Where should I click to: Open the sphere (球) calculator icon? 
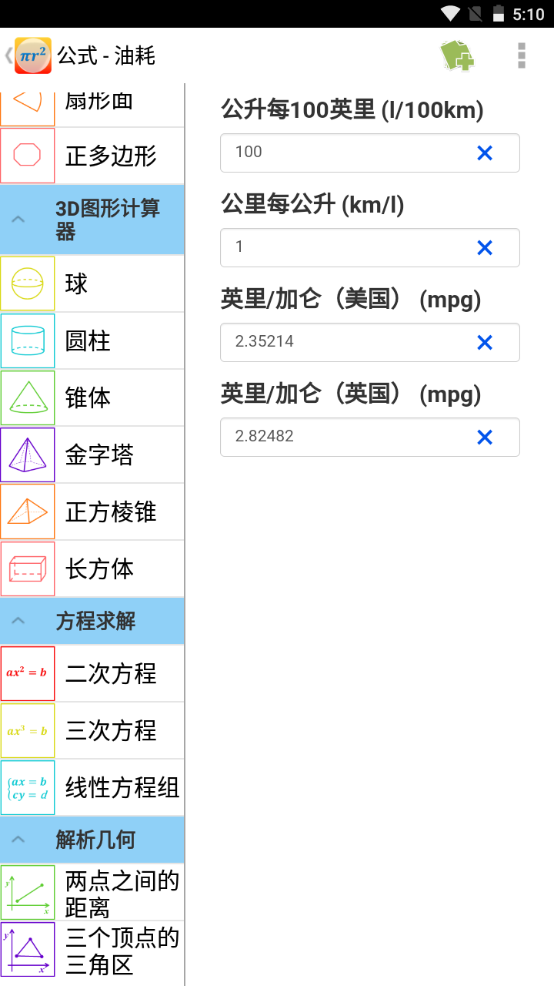(x=28, y=283)
